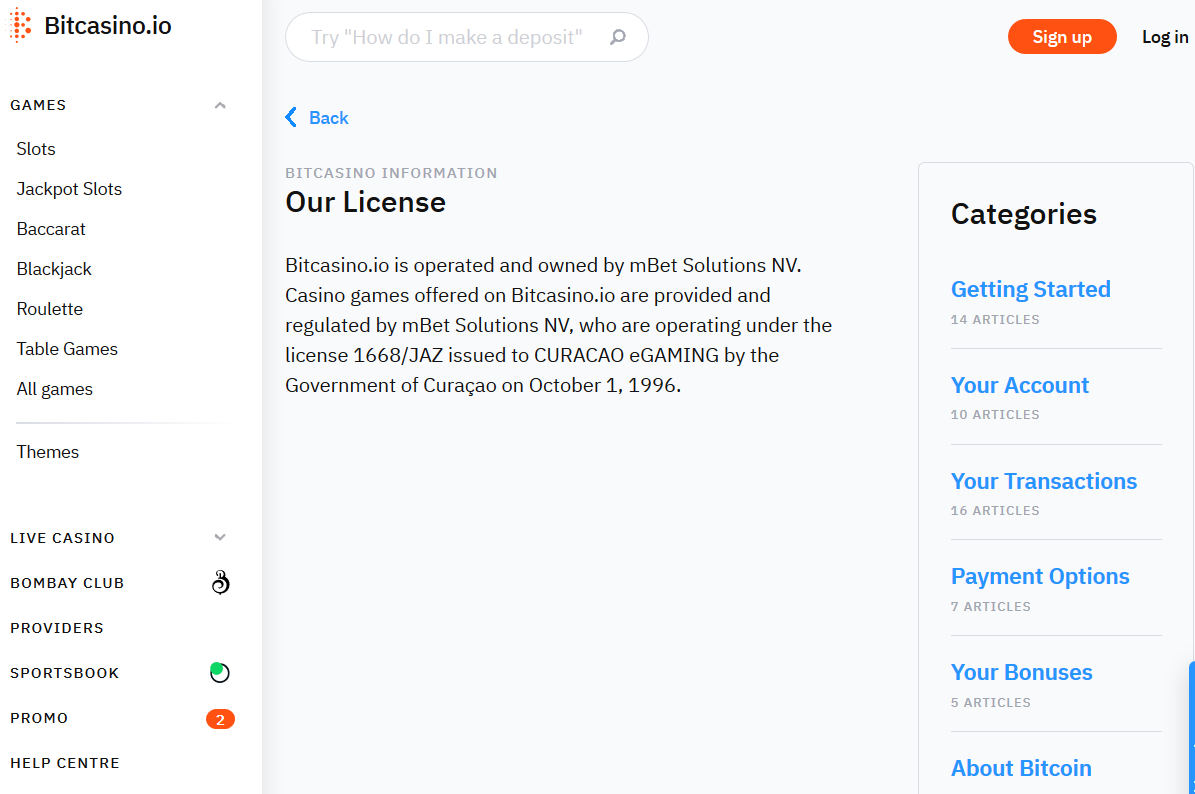Open the Payment Options category

pos(1040,576)
